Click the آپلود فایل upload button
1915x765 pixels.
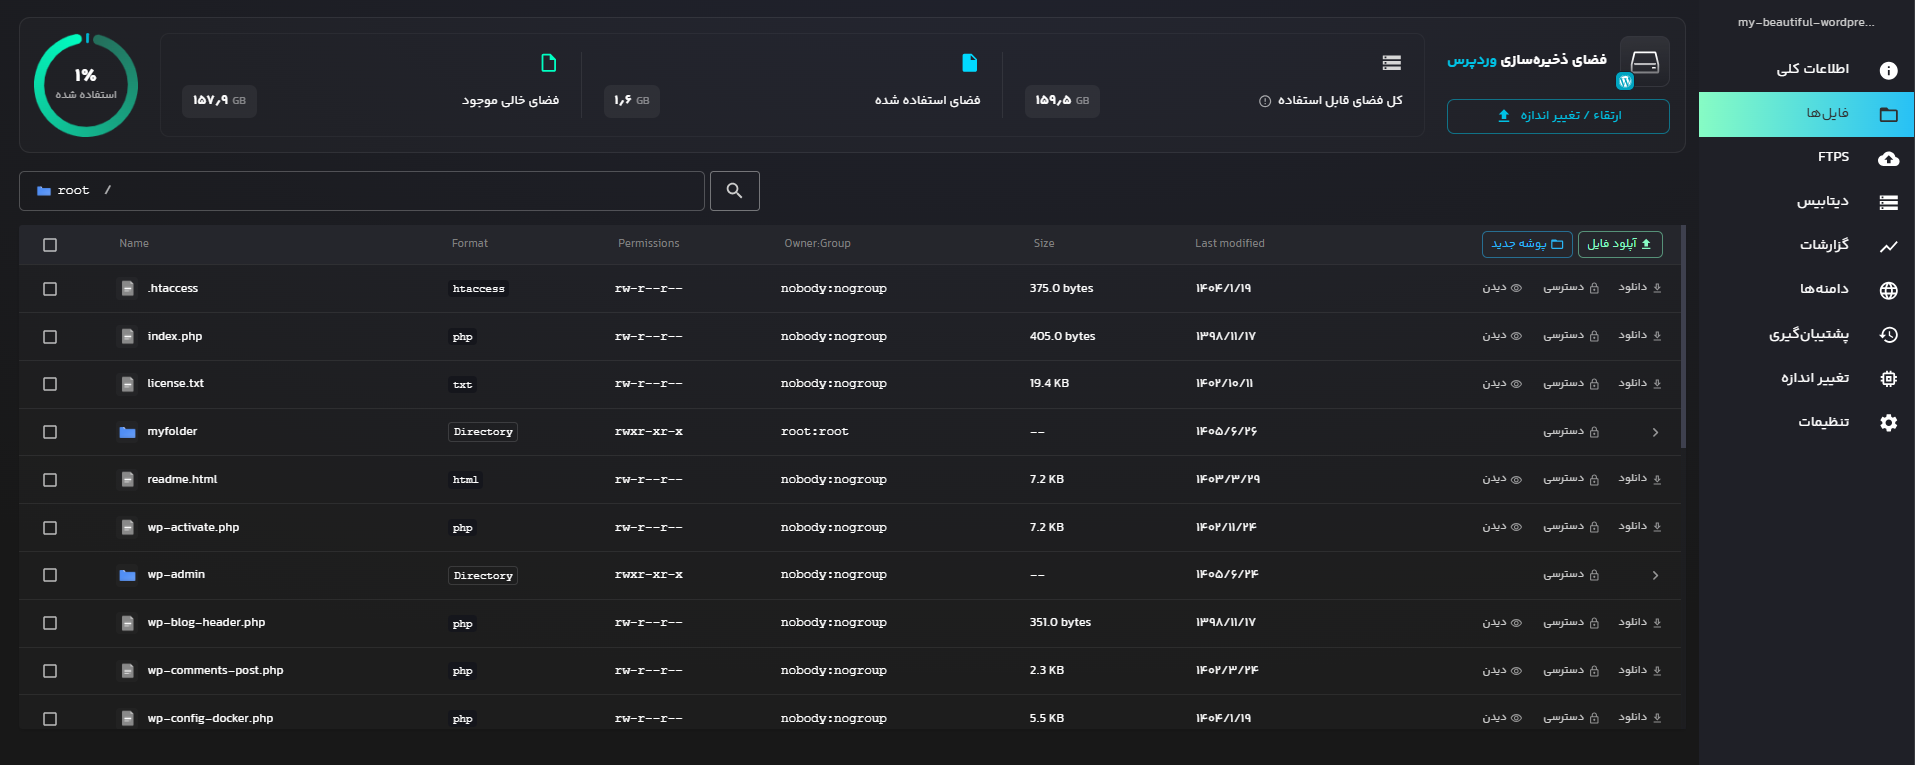pyautogui.click(x=1620, y=244)
